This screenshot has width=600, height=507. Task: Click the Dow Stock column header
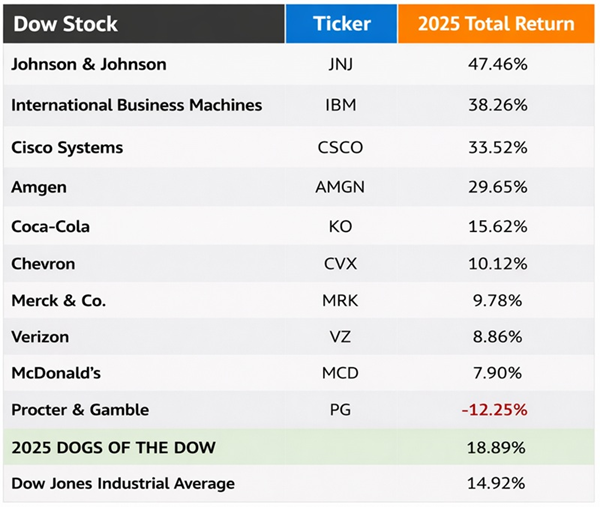pos(65,24)
